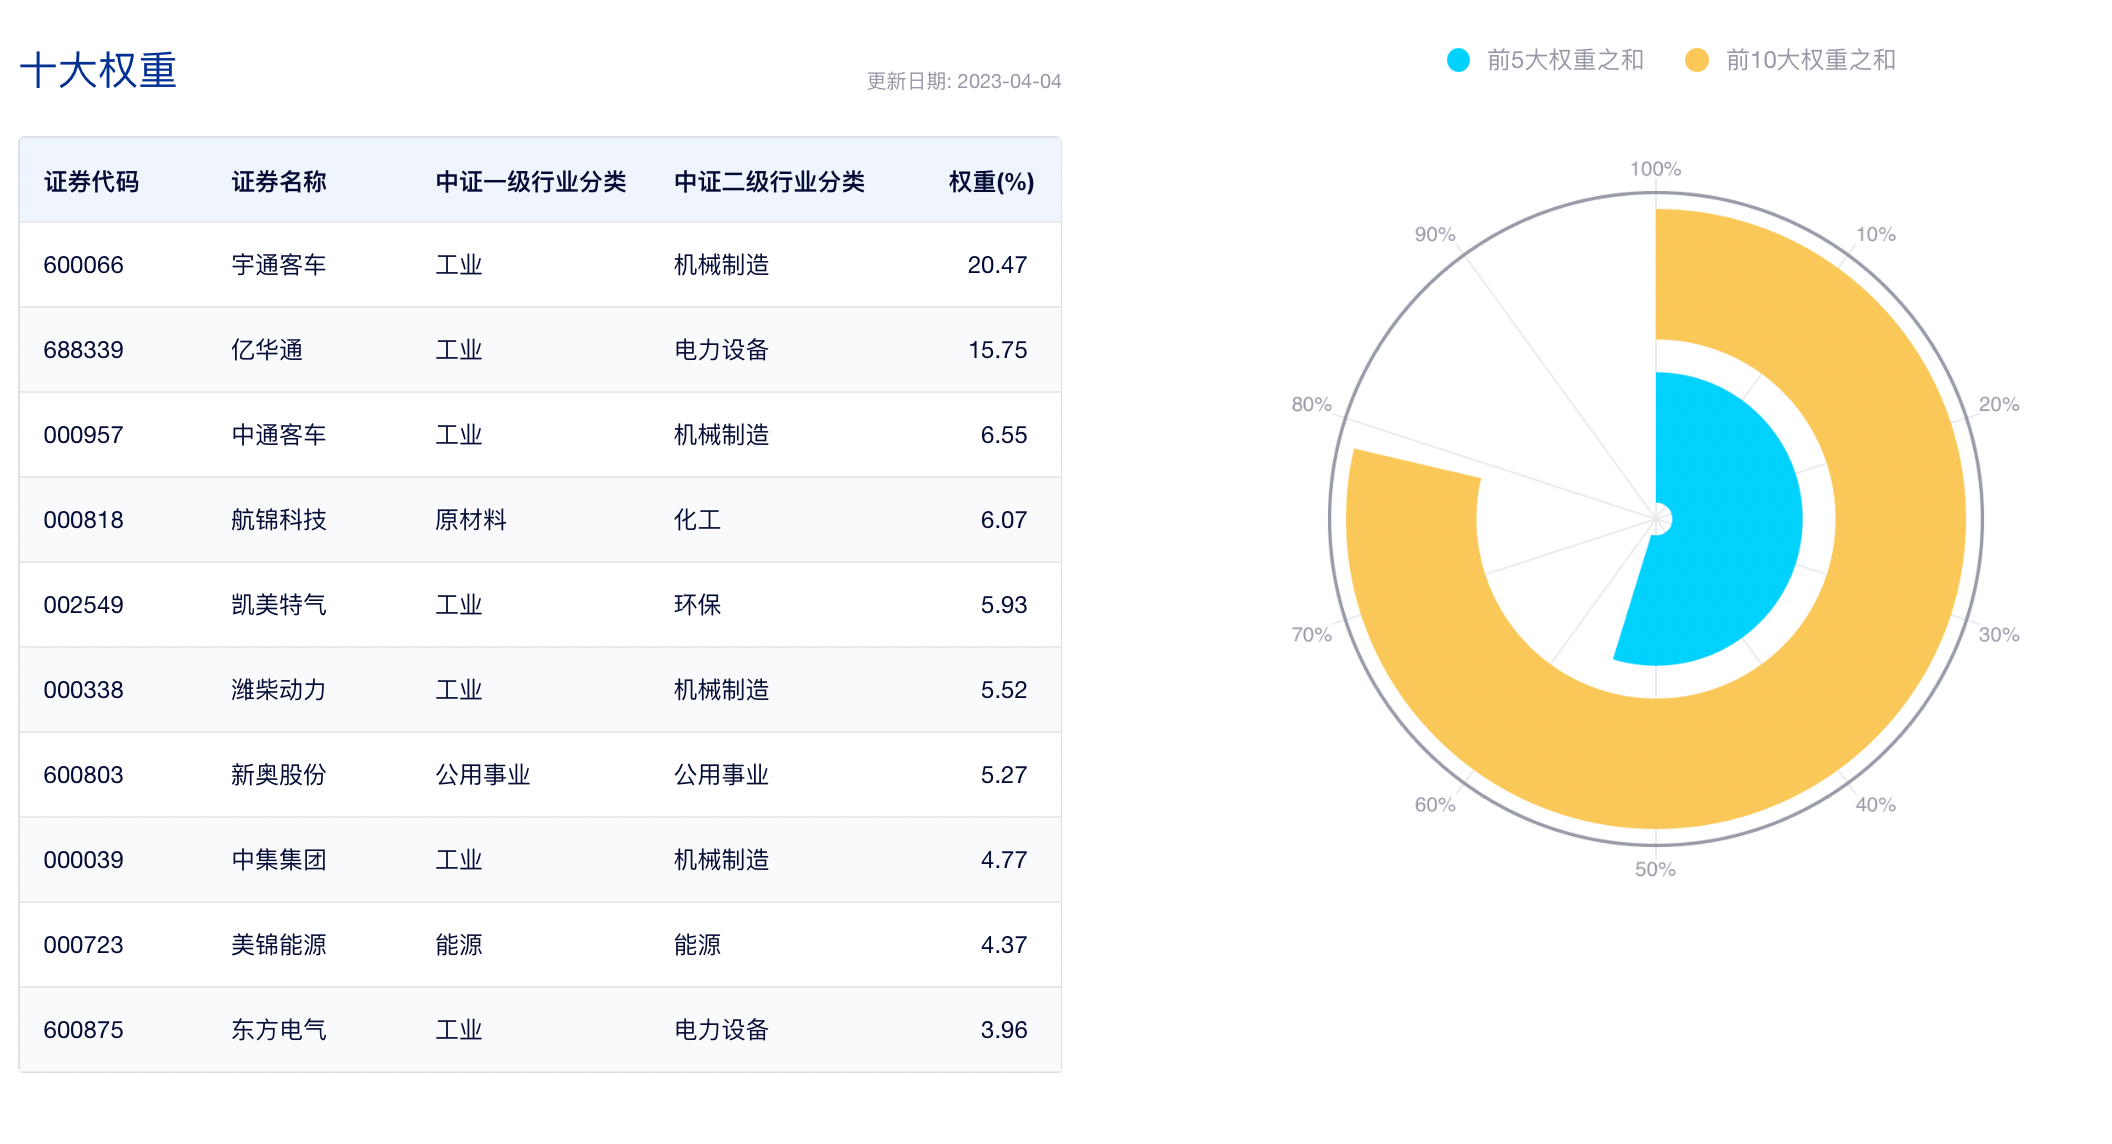
Task: Click weight value 4.37
Action: 1004,945
